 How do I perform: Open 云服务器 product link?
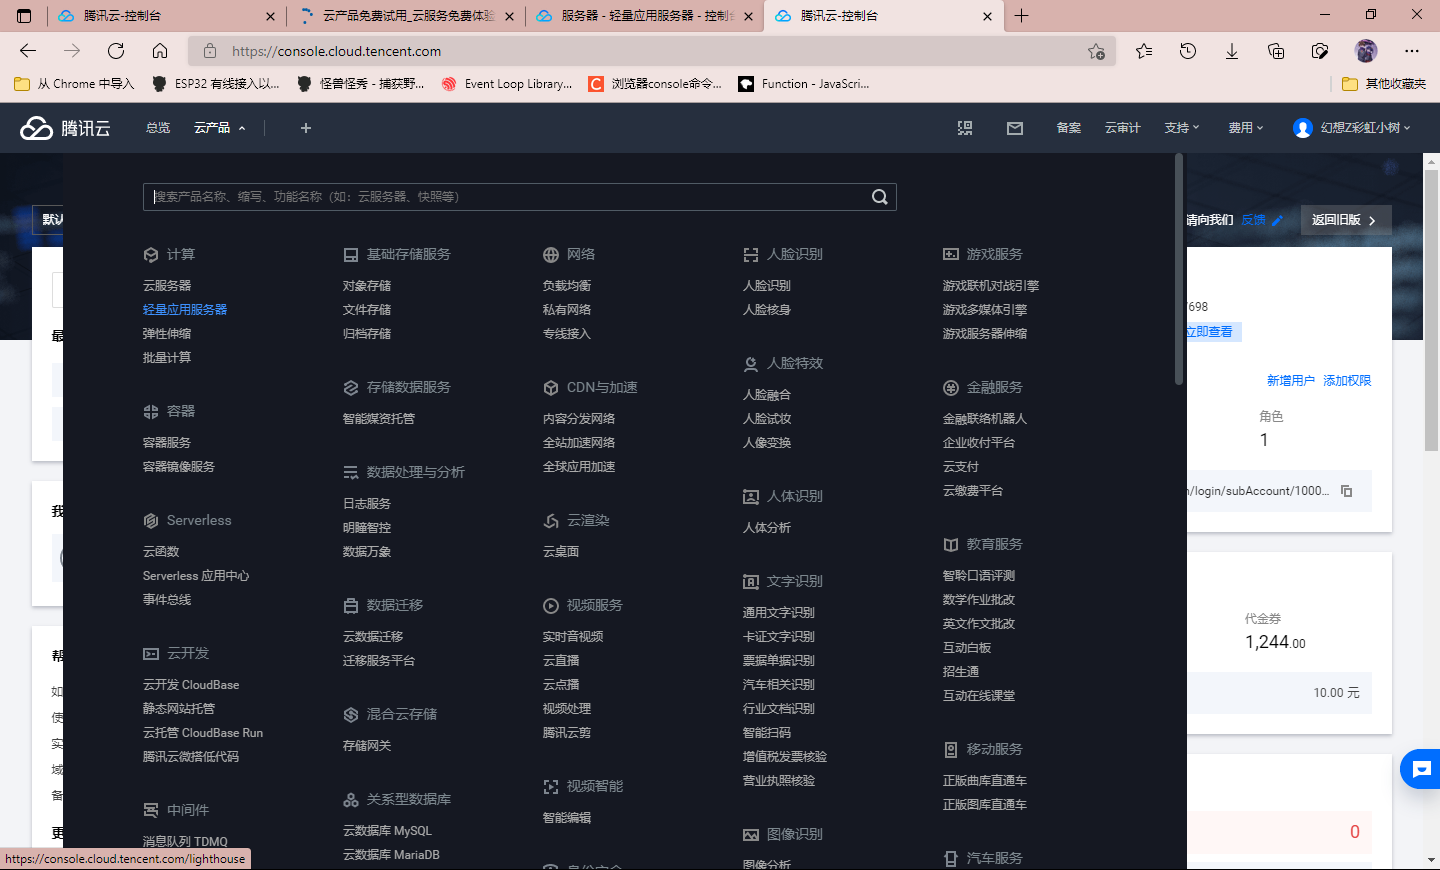tap(167, 286)
